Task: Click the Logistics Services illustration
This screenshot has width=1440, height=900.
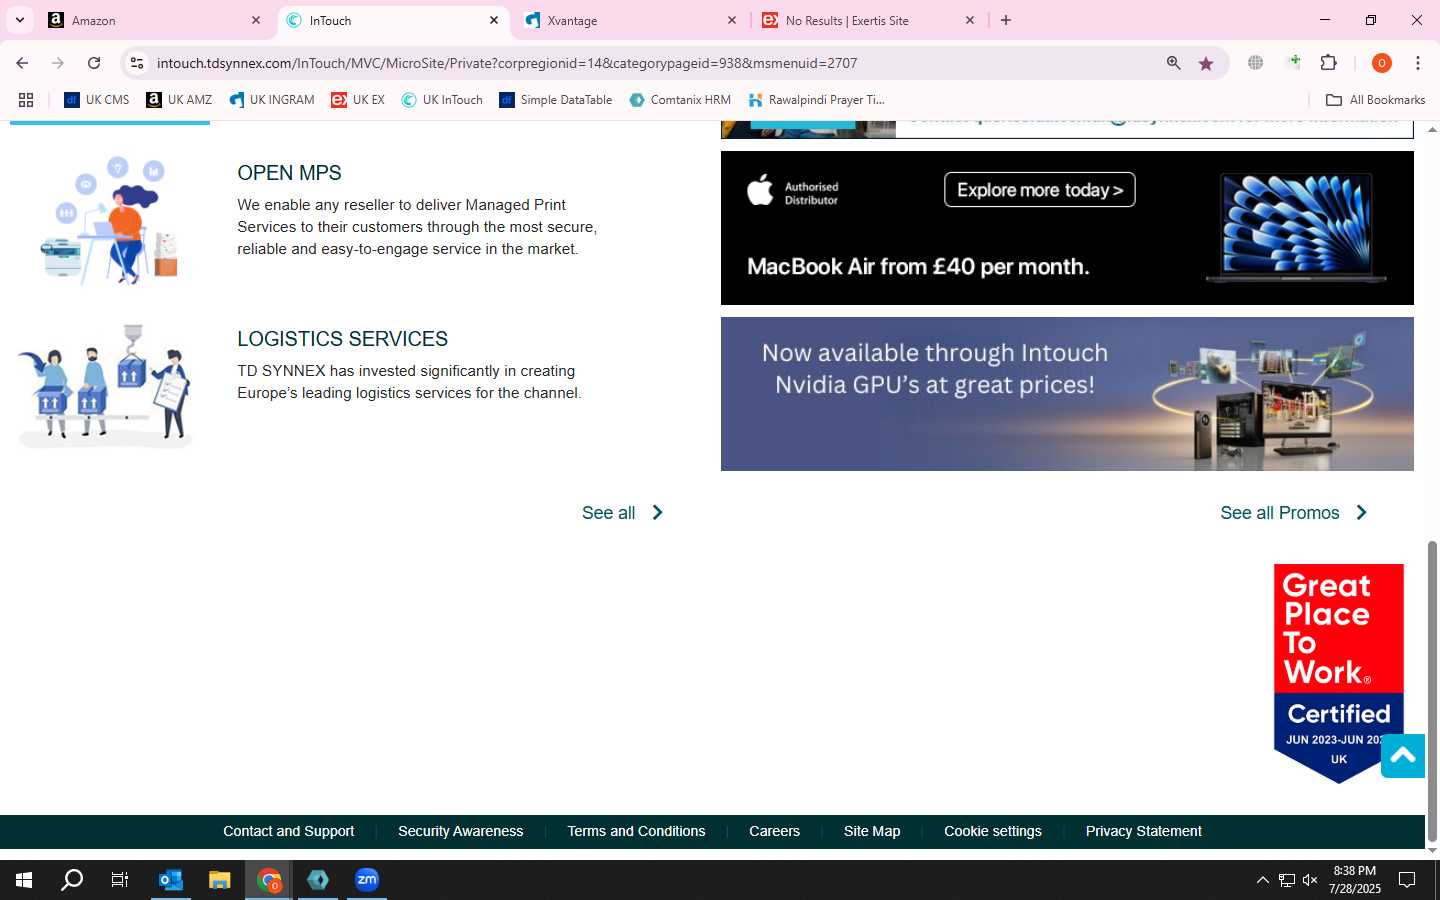Action: pos(105,385)
